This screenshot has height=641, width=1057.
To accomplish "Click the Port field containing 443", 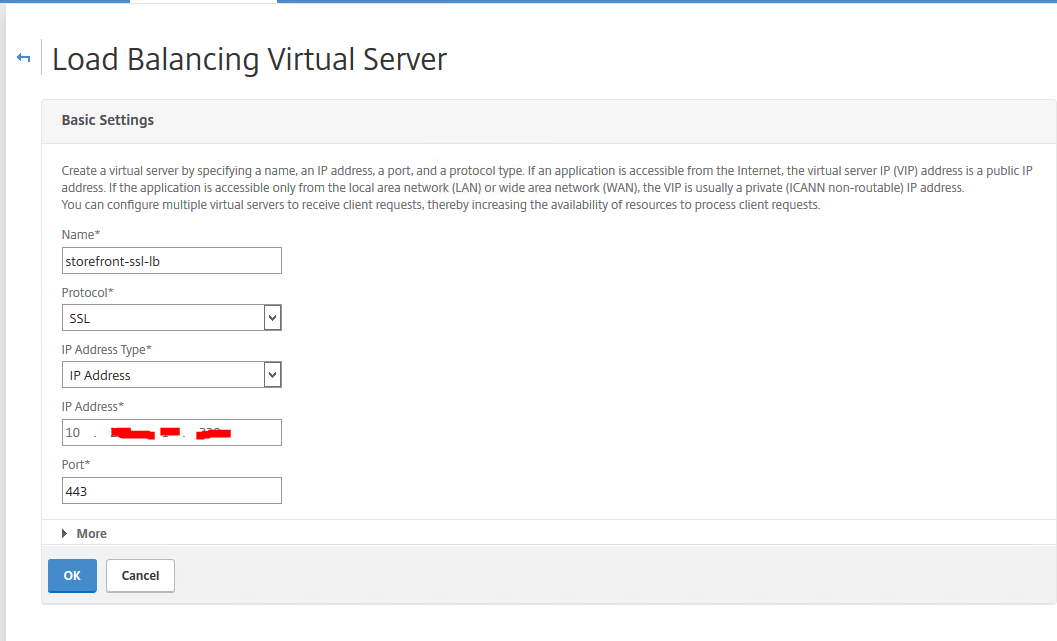I will pyautogui.click(x=171, y=491).
